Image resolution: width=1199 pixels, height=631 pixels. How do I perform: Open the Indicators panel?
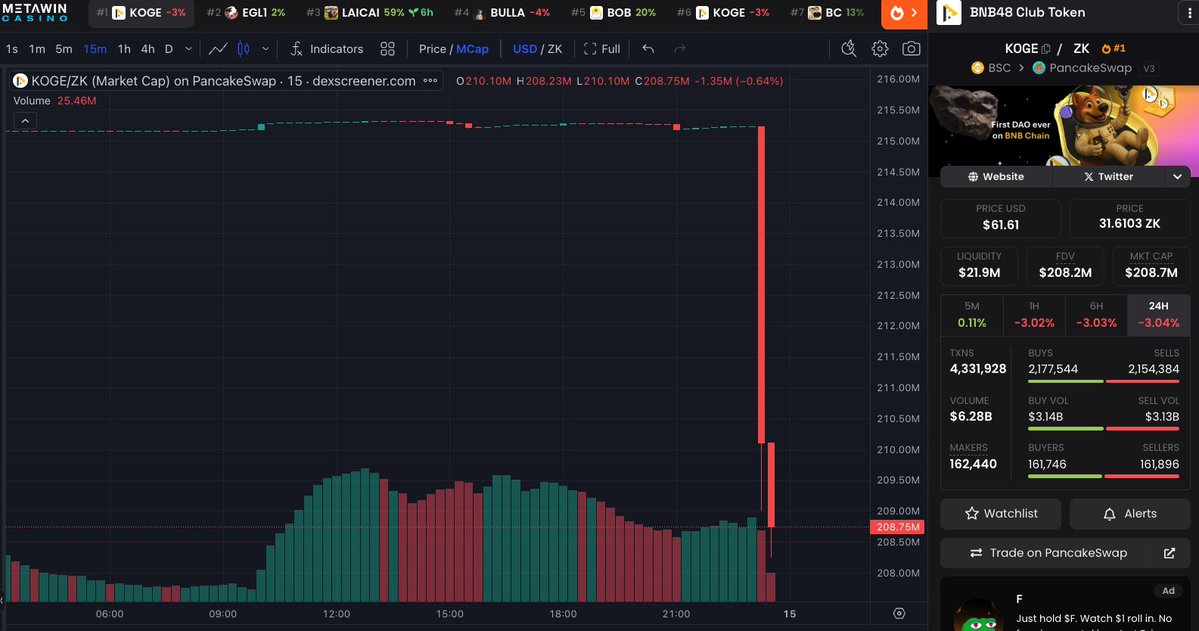327,49
